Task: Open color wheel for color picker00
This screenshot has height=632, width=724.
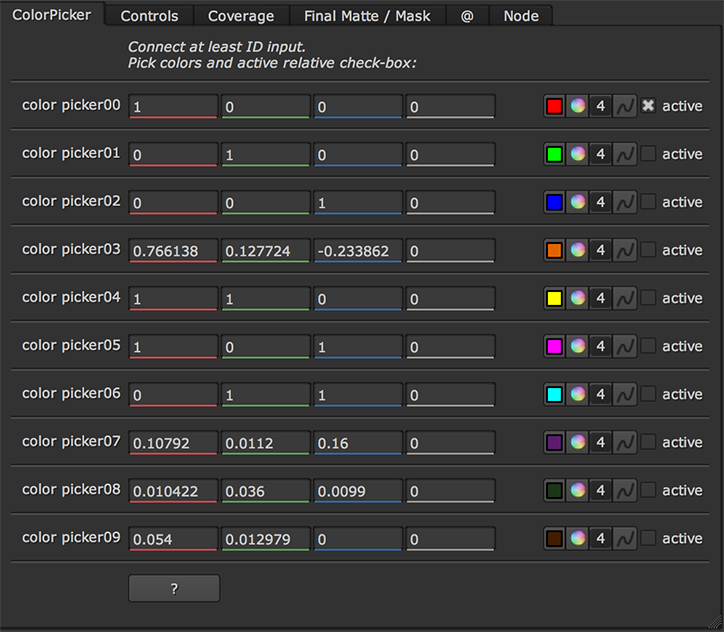Action: pyautogui.click(x=577, y=106)
